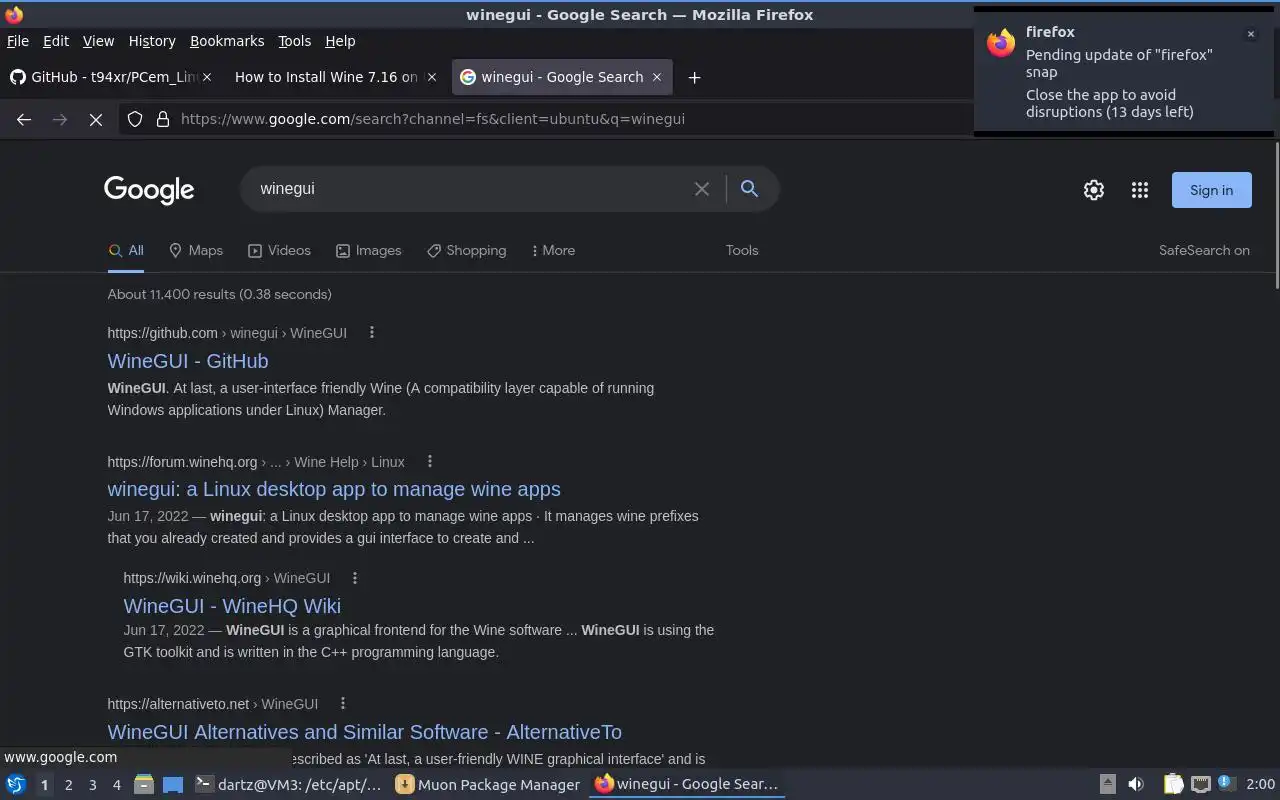
Task: Click the padlock site security icon
Action: [163, 119]
